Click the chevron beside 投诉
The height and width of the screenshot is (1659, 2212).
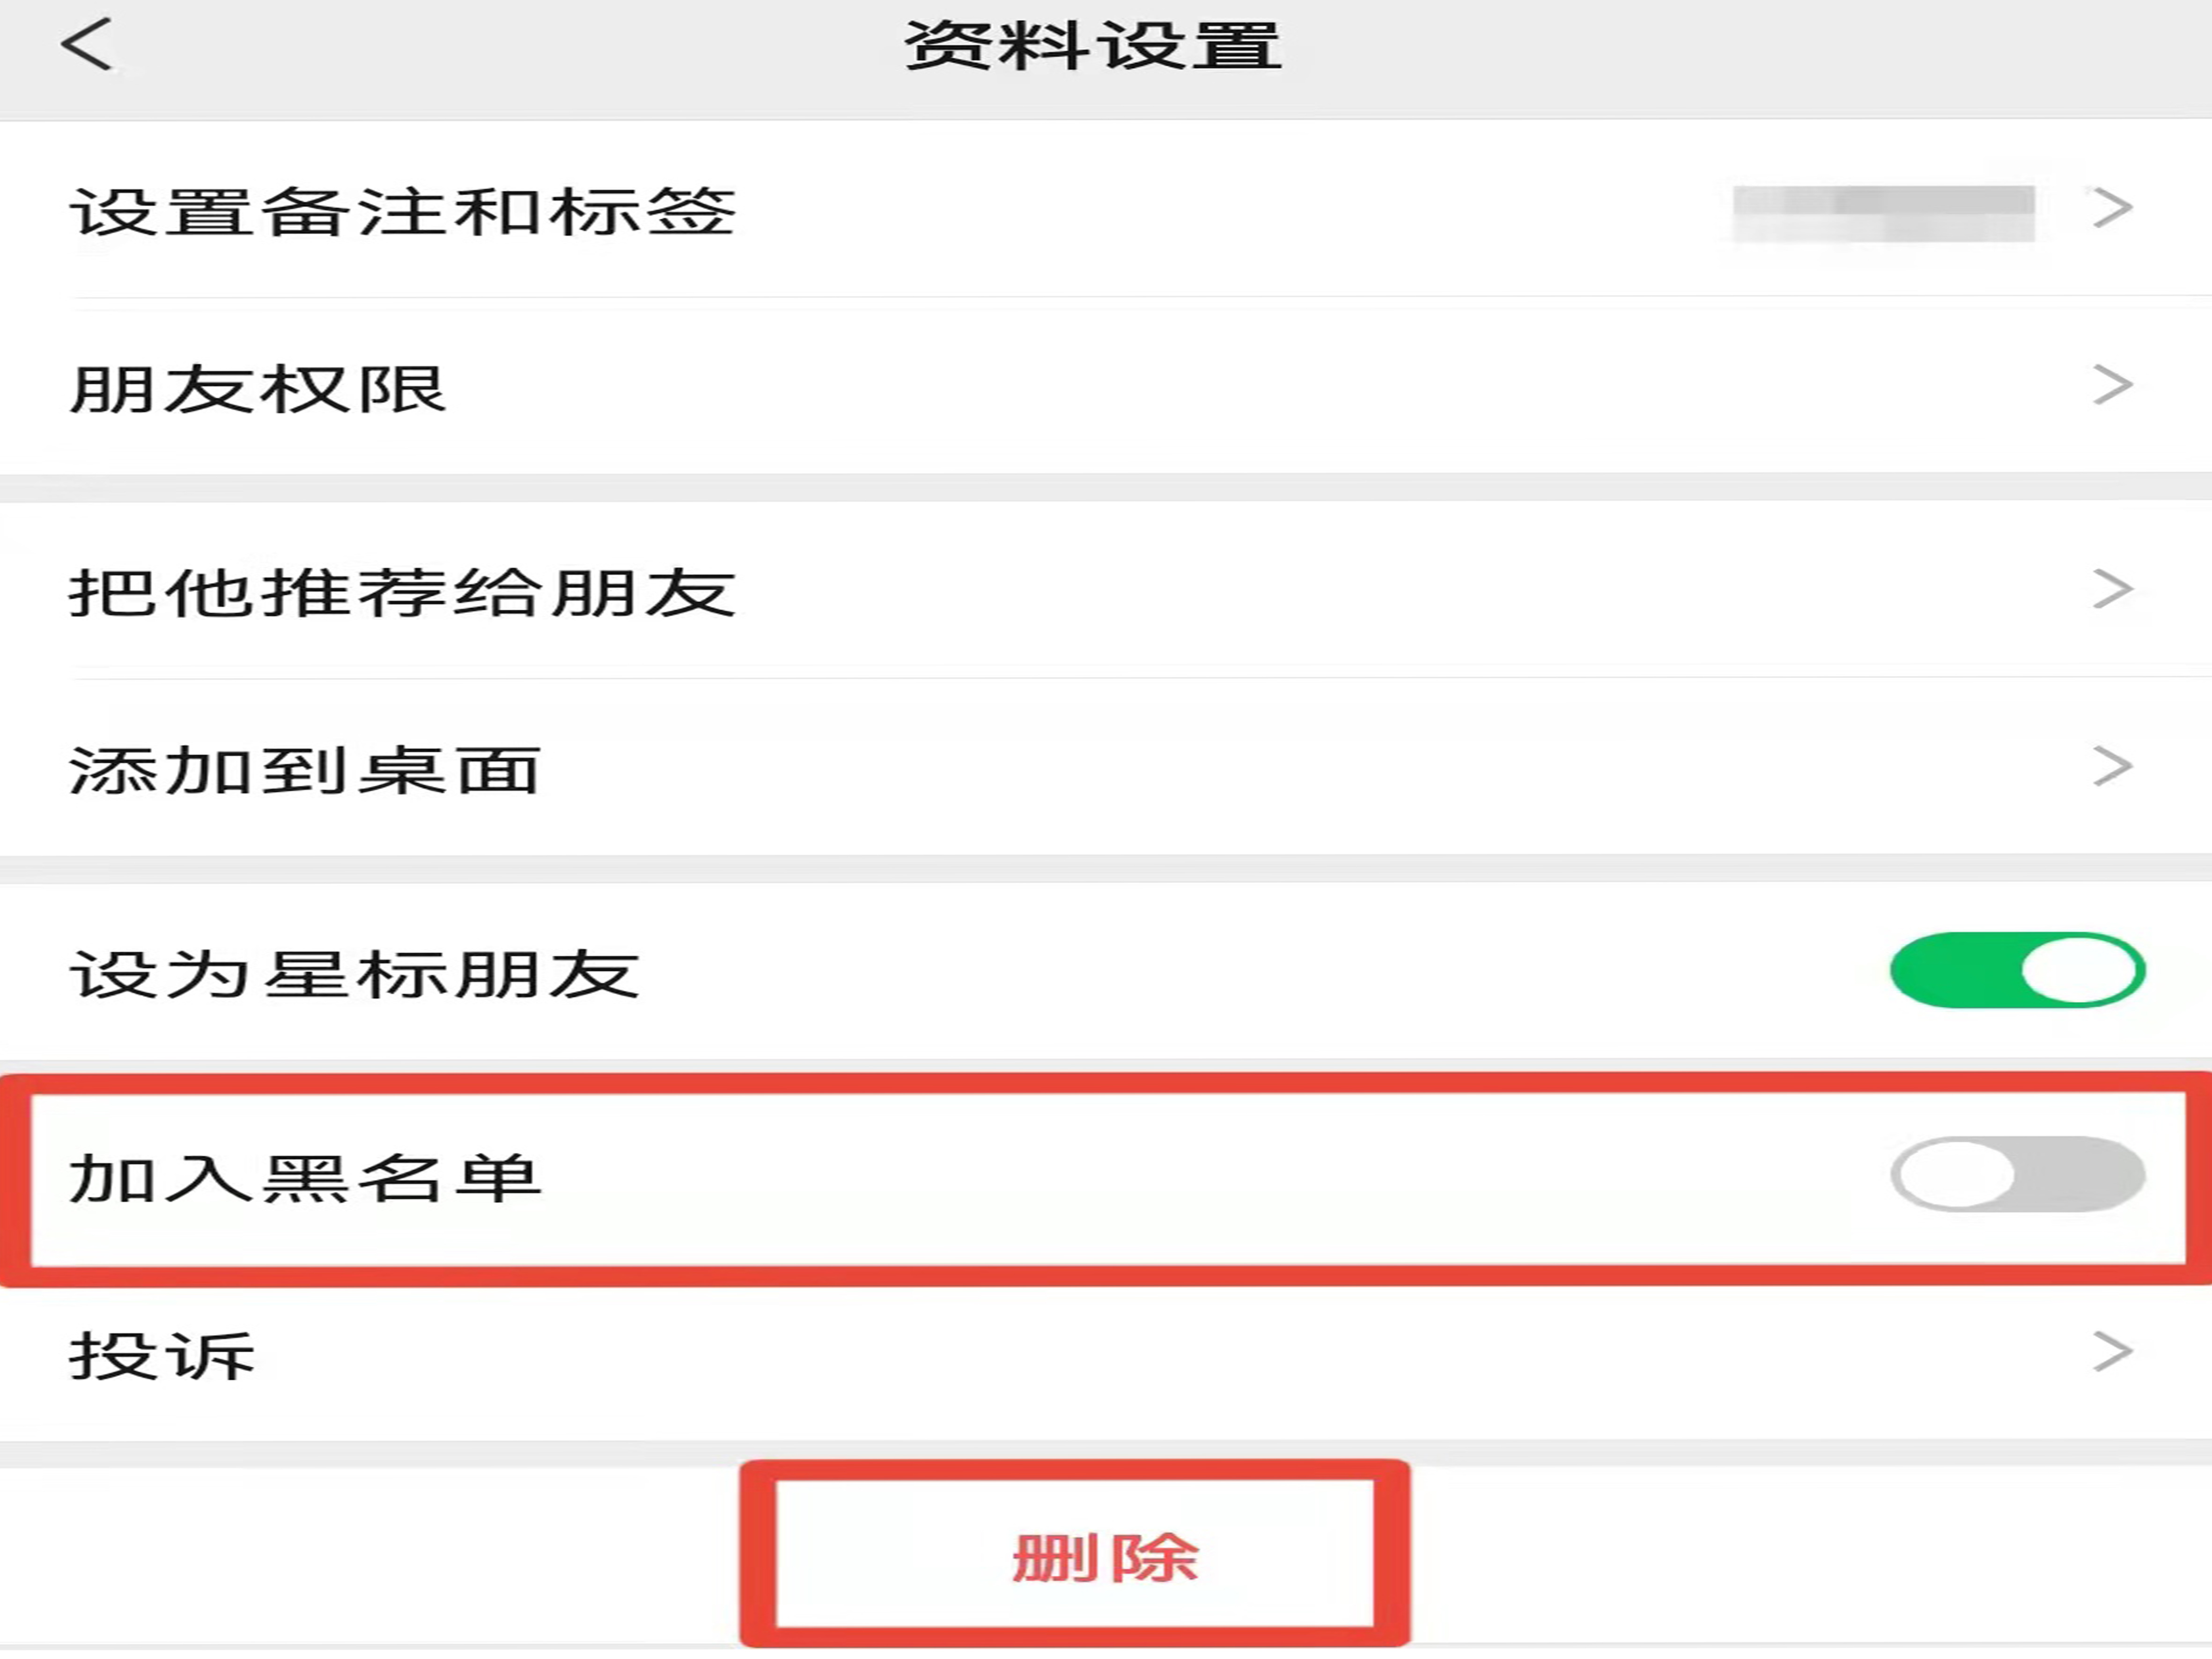tap(2113, 1352)
